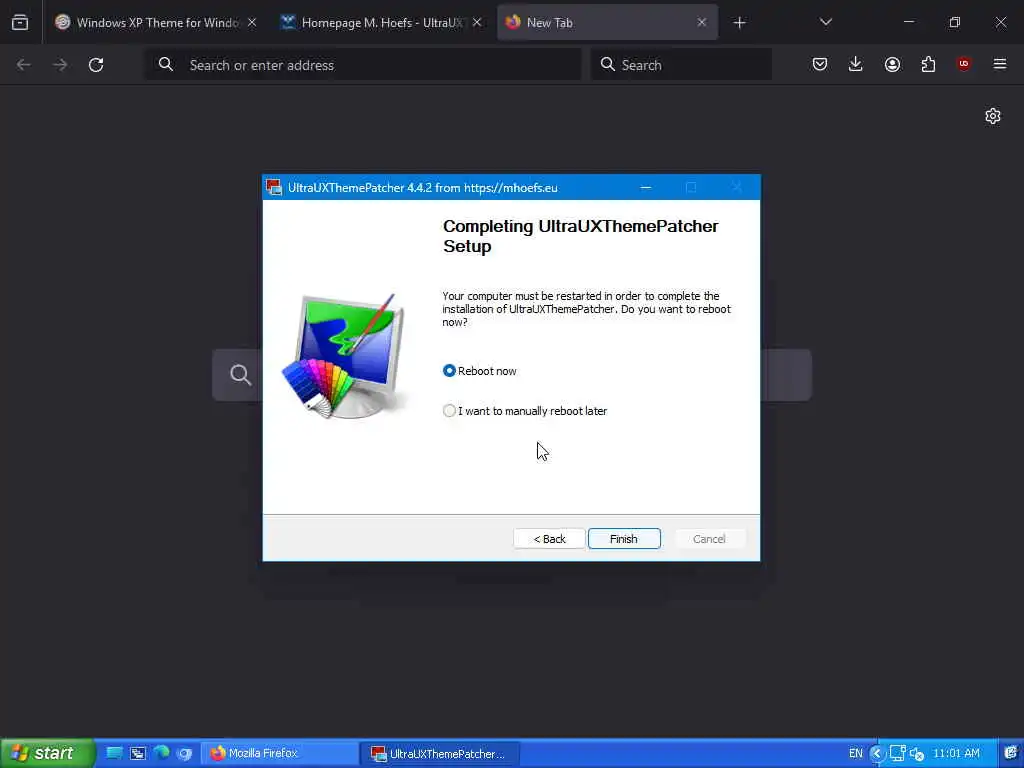Click the UltraUXThemePatcher title bar icon
The image size is (1024, 768).
click(274, 187)
